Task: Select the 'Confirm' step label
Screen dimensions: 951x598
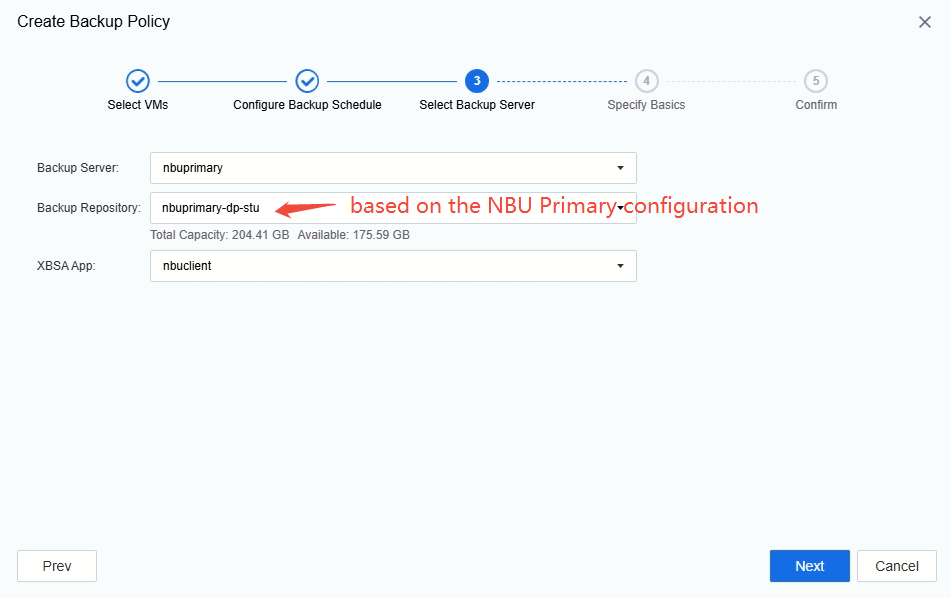Action: tap(816, 105)
